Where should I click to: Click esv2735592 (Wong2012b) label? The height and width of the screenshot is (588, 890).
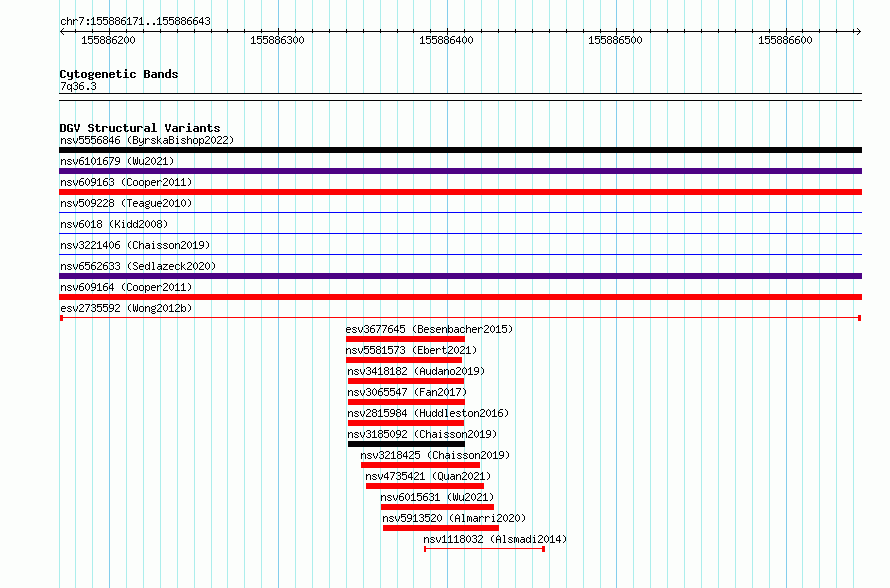[126, 308]
